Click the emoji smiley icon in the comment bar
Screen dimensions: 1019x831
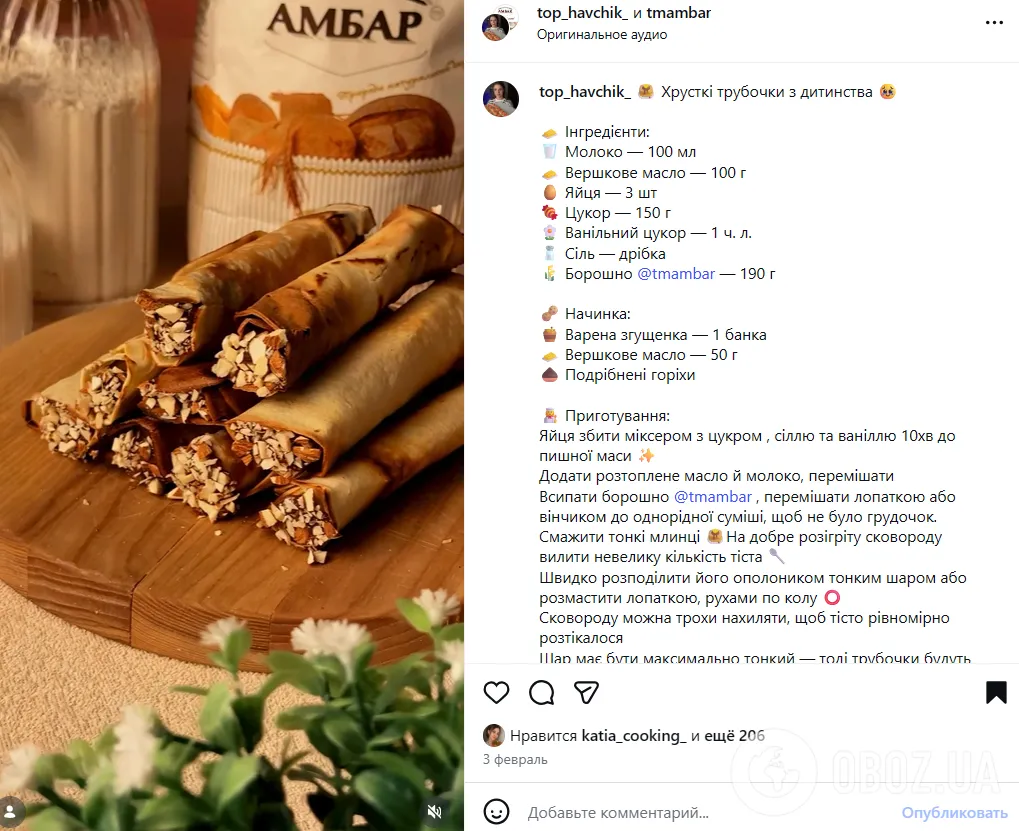coord(497,812)
